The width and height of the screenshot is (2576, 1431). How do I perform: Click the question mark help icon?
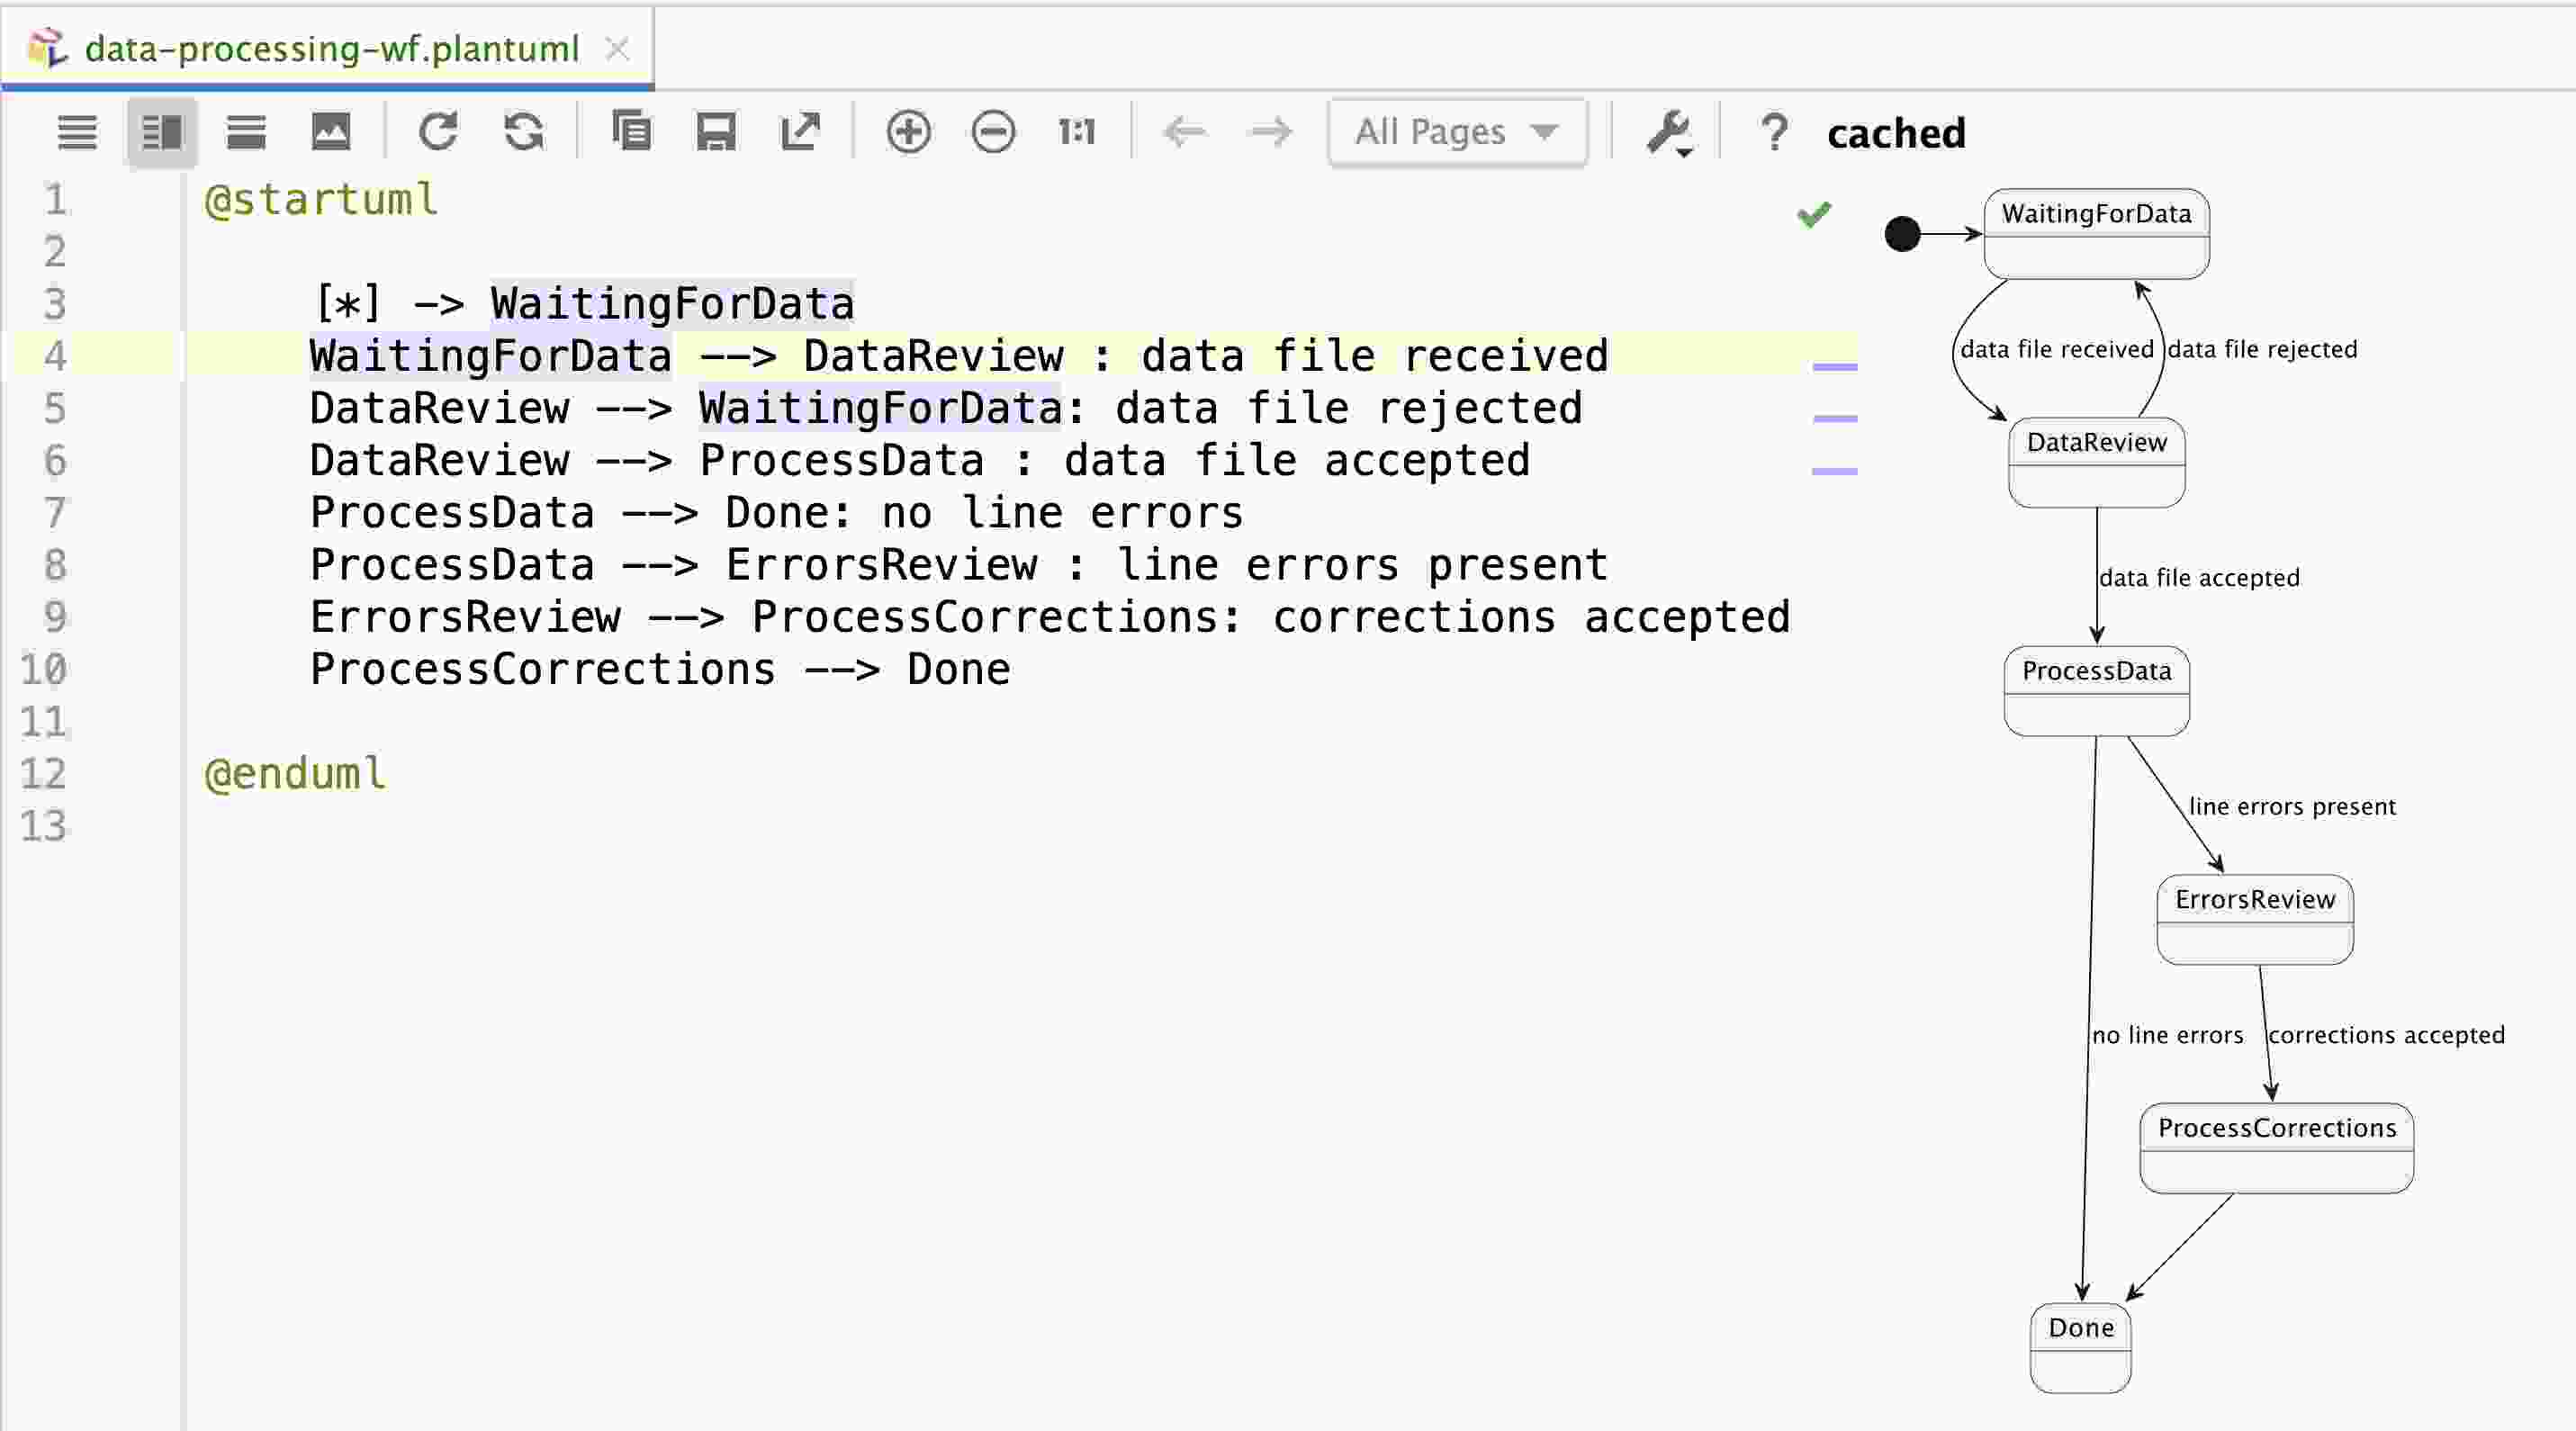click(1774, 132)
